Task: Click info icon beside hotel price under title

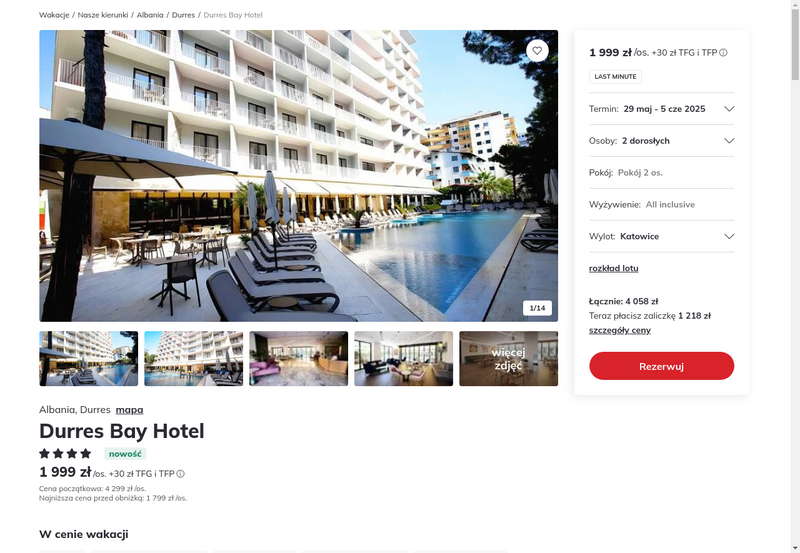Action: point(181,474)
